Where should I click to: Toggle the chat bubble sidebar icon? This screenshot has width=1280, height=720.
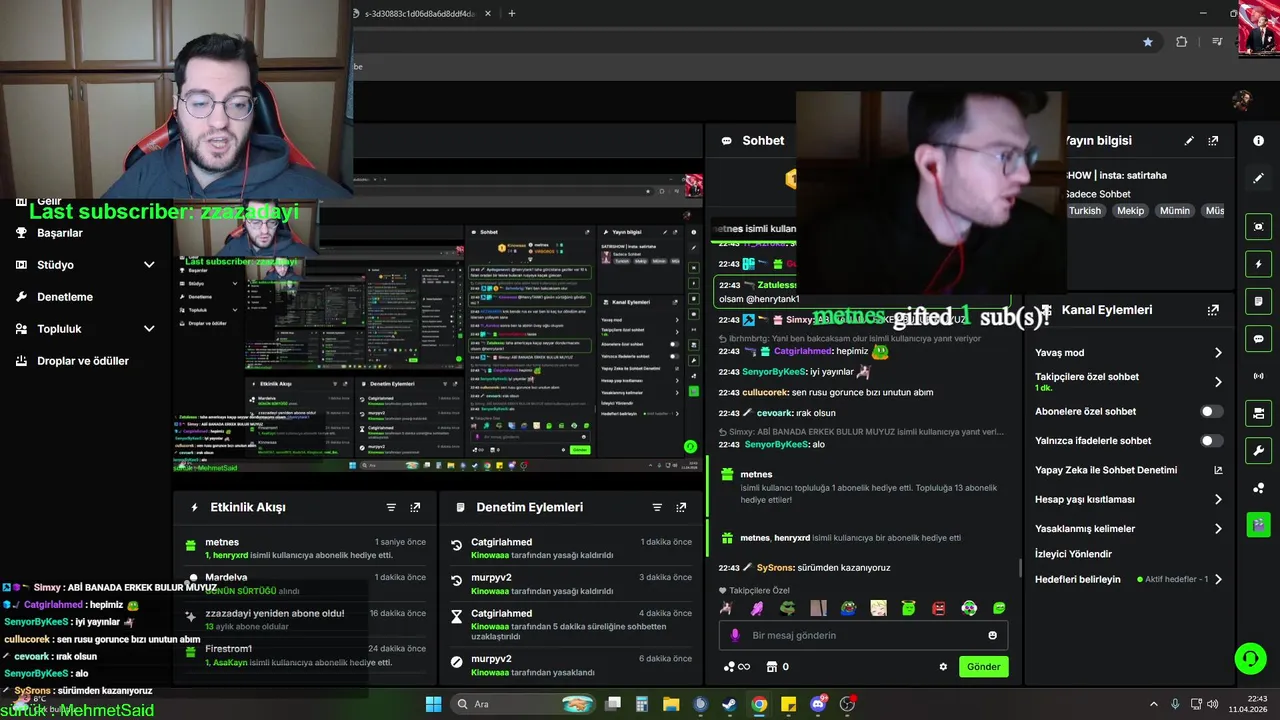click(x=1258, y=339)
